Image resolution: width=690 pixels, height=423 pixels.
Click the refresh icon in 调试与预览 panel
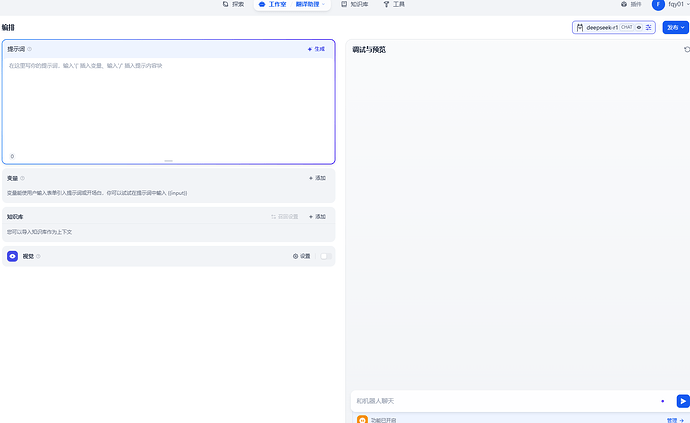click(686, 49)
